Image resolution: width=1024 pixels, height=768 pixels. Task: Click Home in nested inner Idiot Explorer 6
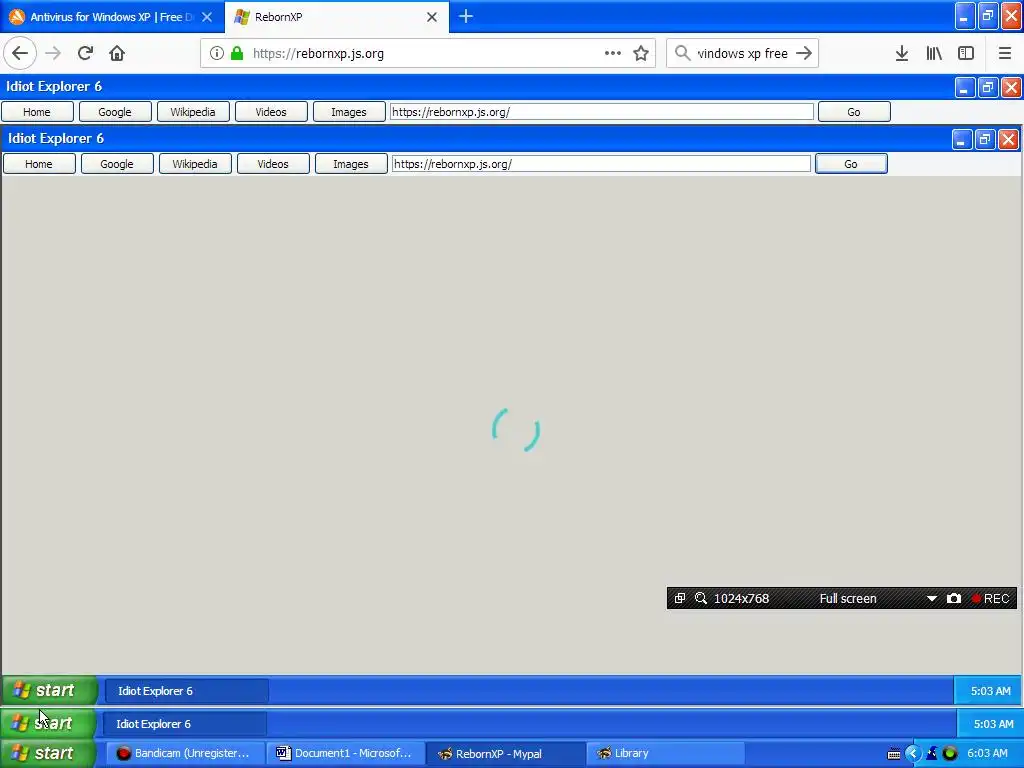pos(39,164)
